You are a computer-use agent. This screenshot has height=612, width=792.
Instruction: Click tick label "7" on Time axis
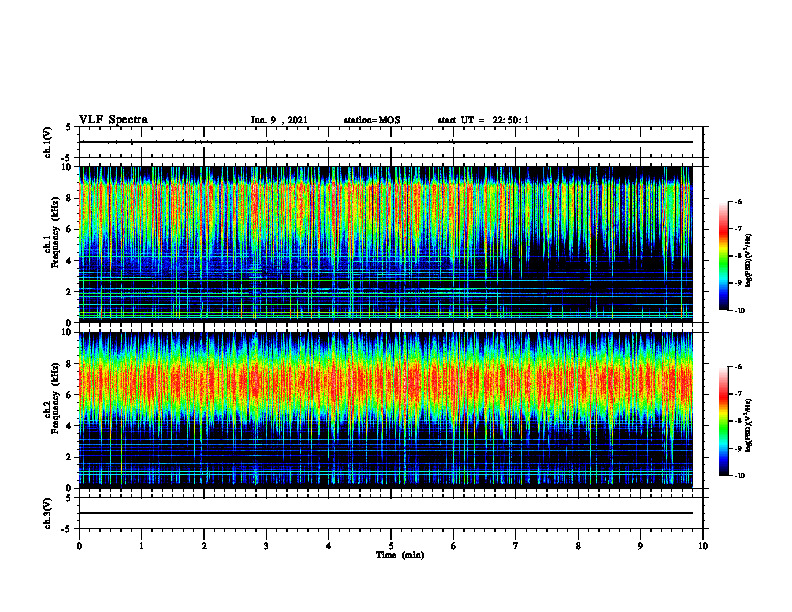coord(516,546)
